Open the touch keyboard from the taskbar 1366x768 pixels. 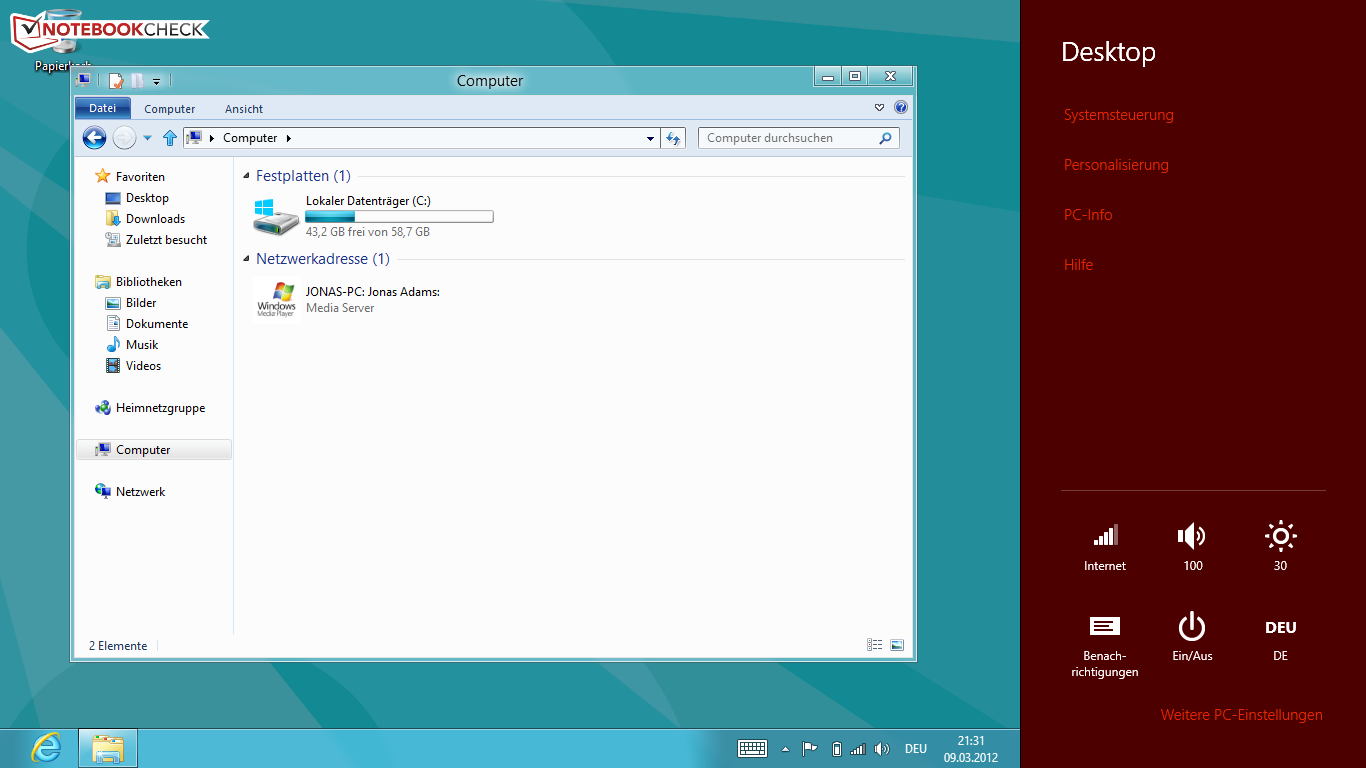tap(752, 748)
